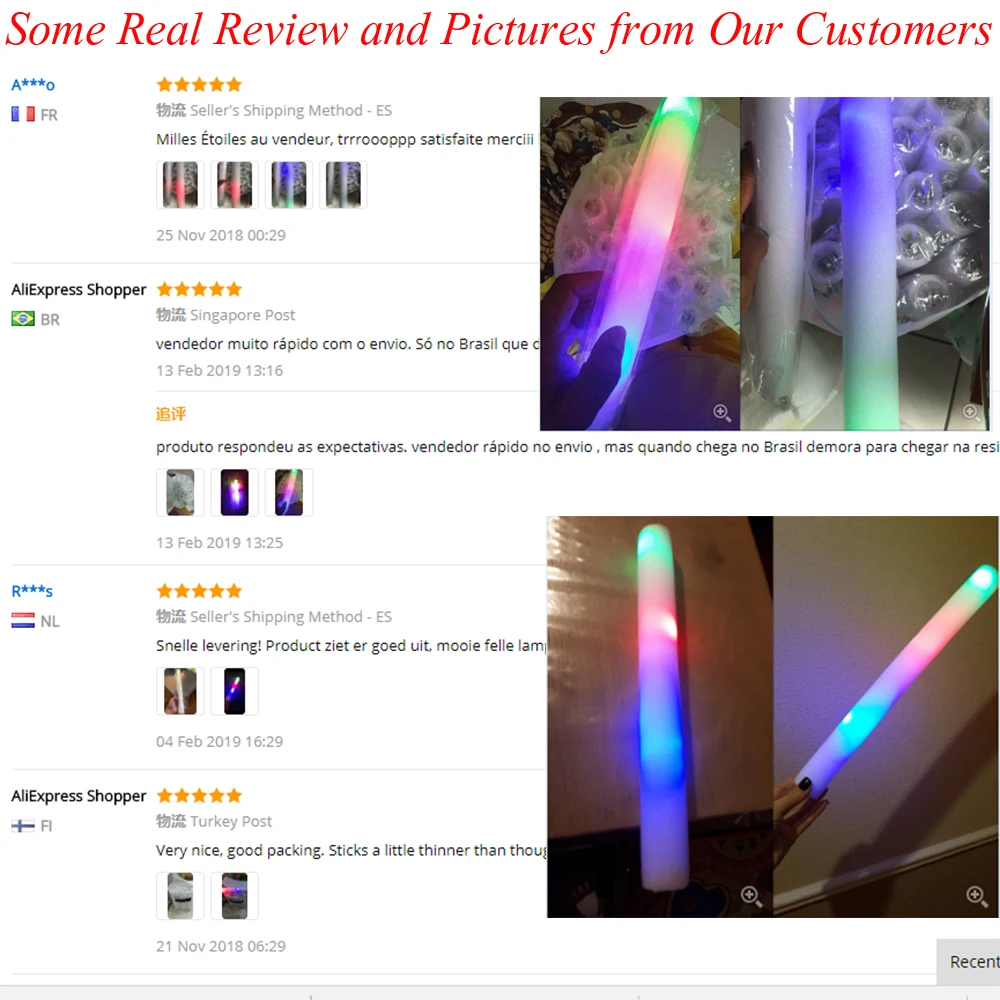This screenshot has height=1000, width=1000.
Task: Open second thumbnail in Finland review
Action: [x=235, y=896]
